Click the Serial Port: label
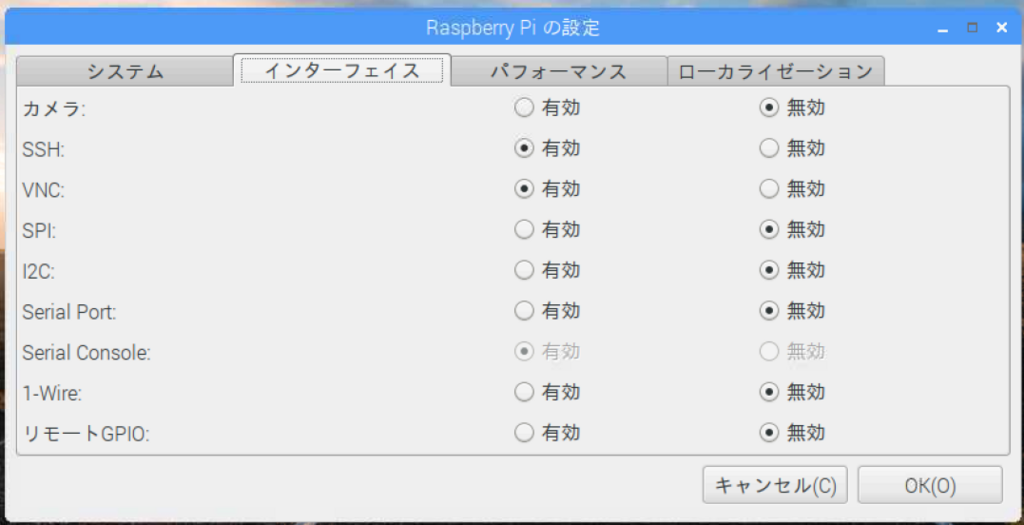Image resolution: width=1024 pixels, height=525 pixels. click(69, 311)
